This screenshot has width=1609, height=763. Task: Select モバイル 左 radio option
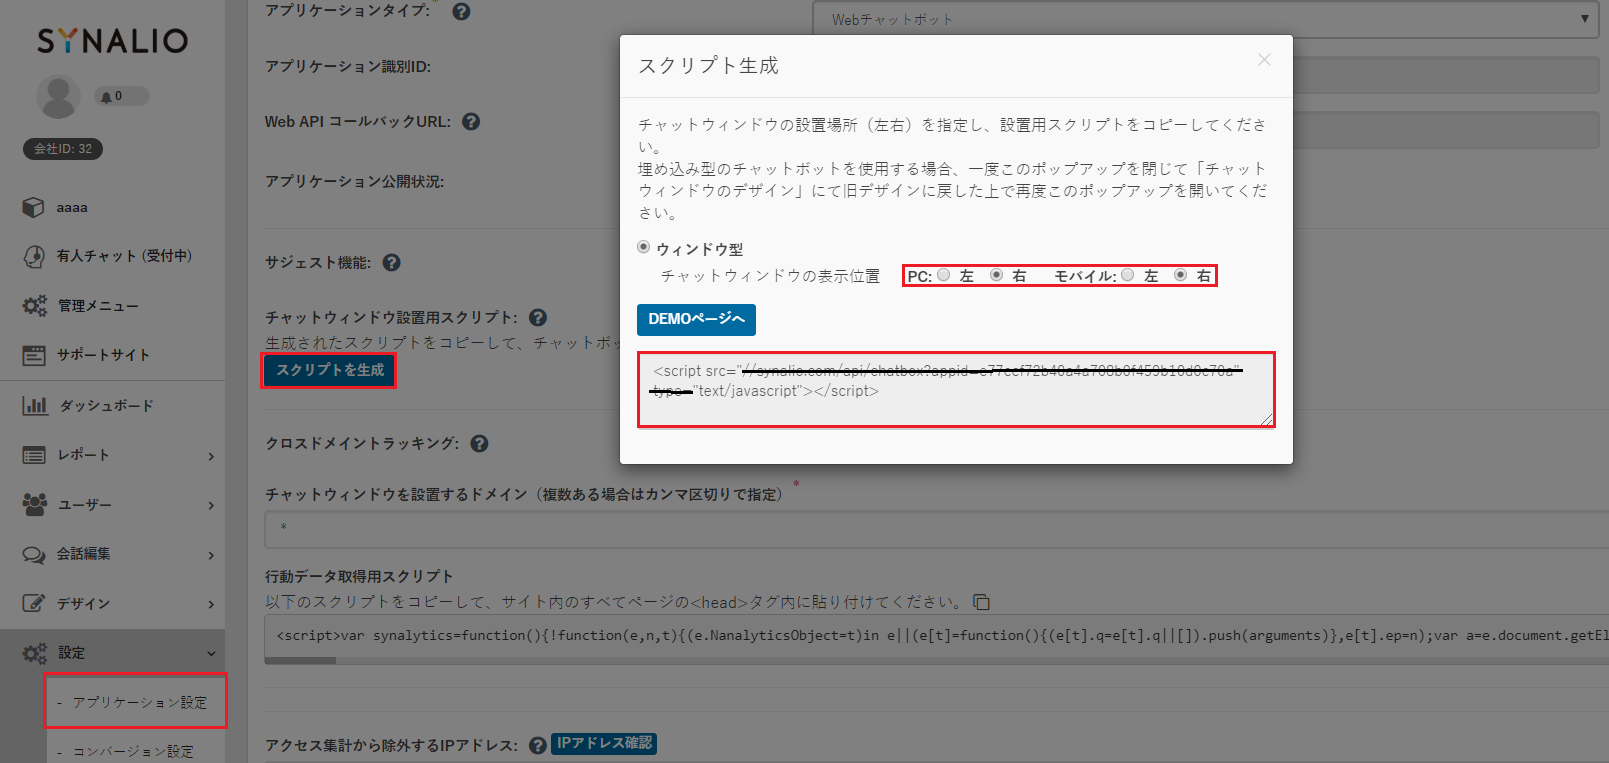[1127, 275]
